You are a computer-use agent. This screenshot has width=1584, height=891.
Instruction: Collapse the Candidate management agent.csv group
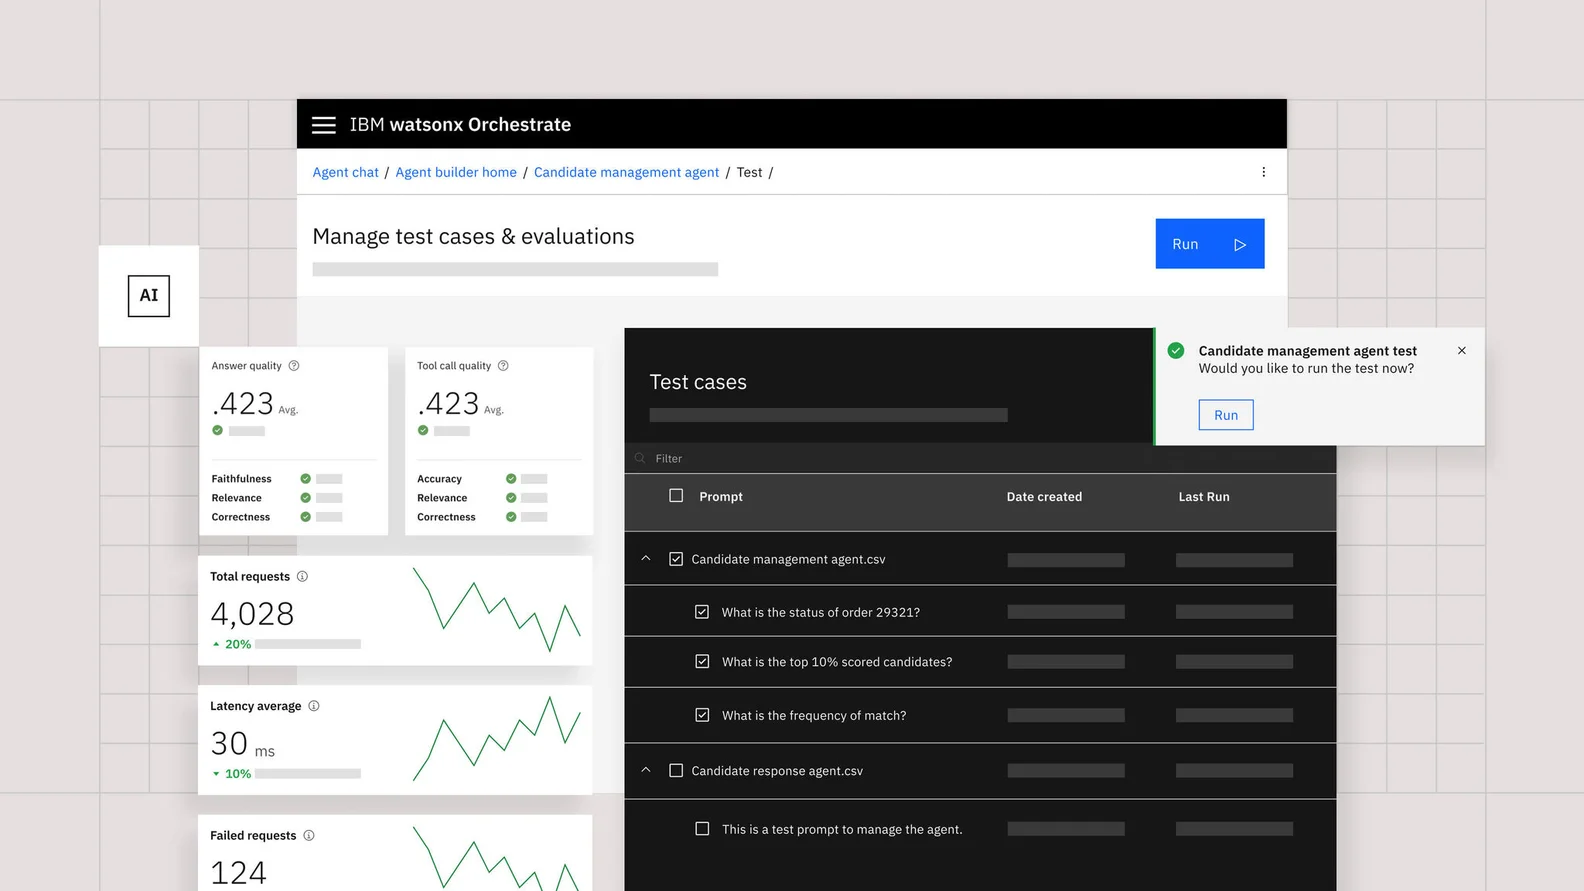pos(646,559)
